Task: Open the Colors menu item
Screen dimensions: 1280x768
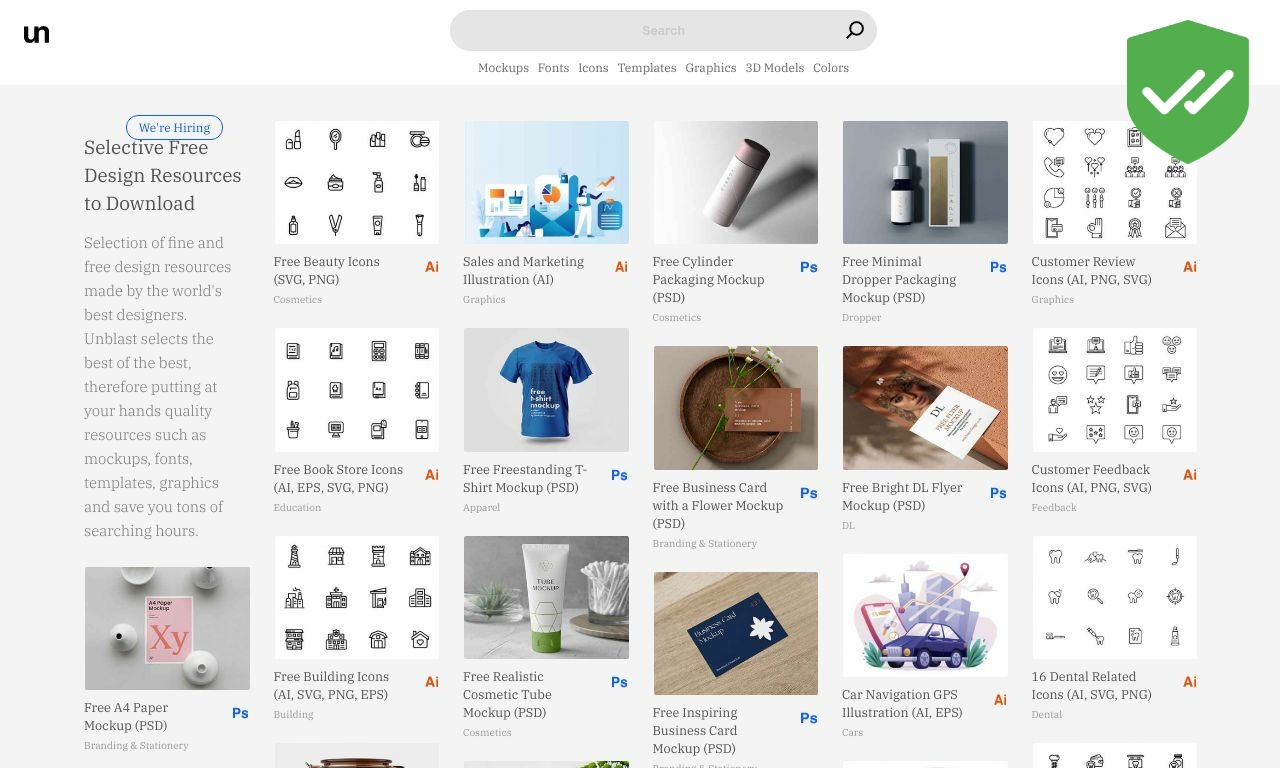Action: click(x=831, y=68)
